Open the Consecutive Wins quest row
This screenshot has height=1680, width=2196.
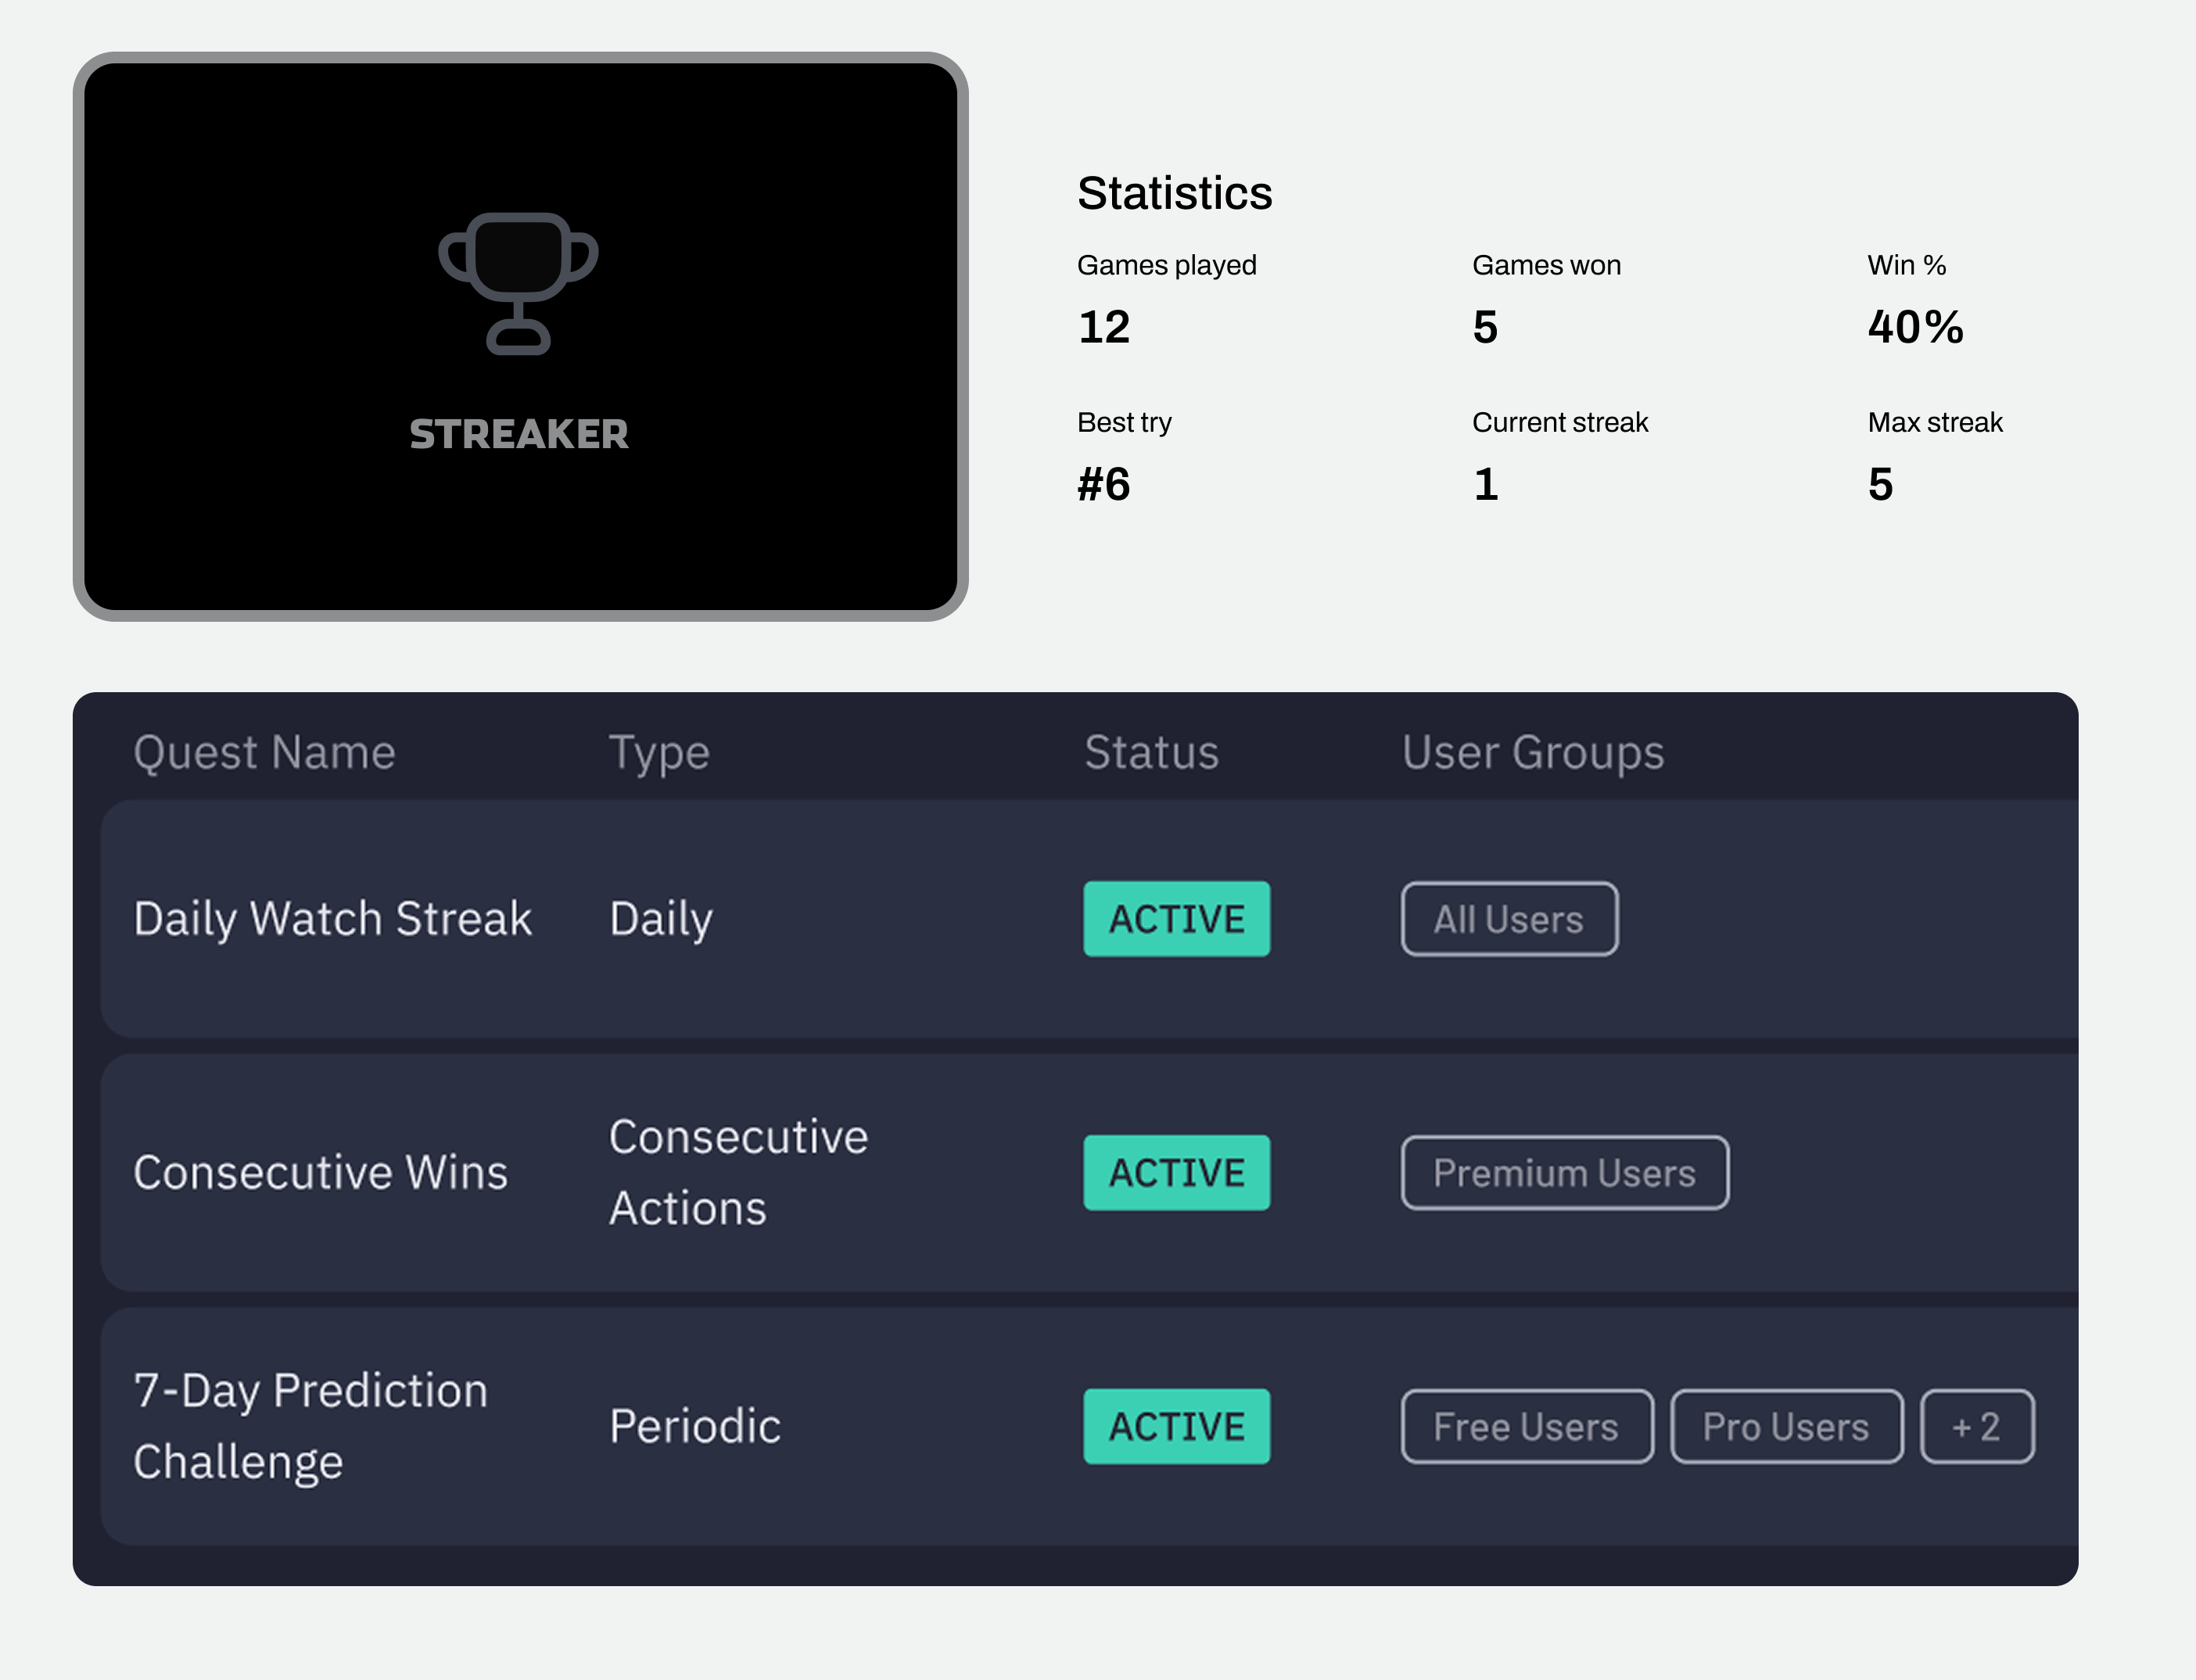(320, 1173)
